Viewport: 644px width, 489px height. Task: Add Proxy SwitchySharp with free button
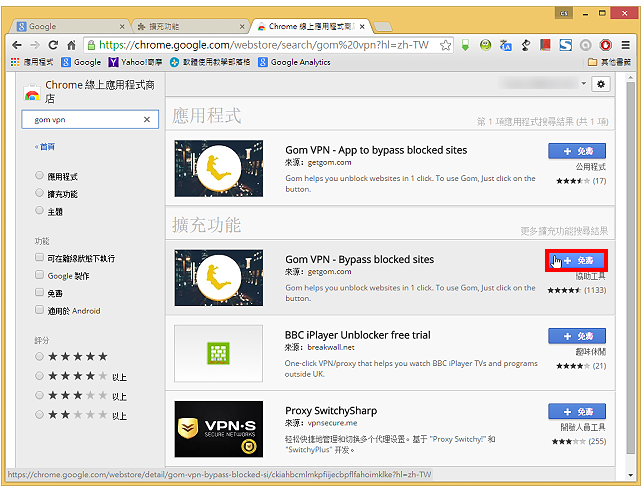click(577, 411)
